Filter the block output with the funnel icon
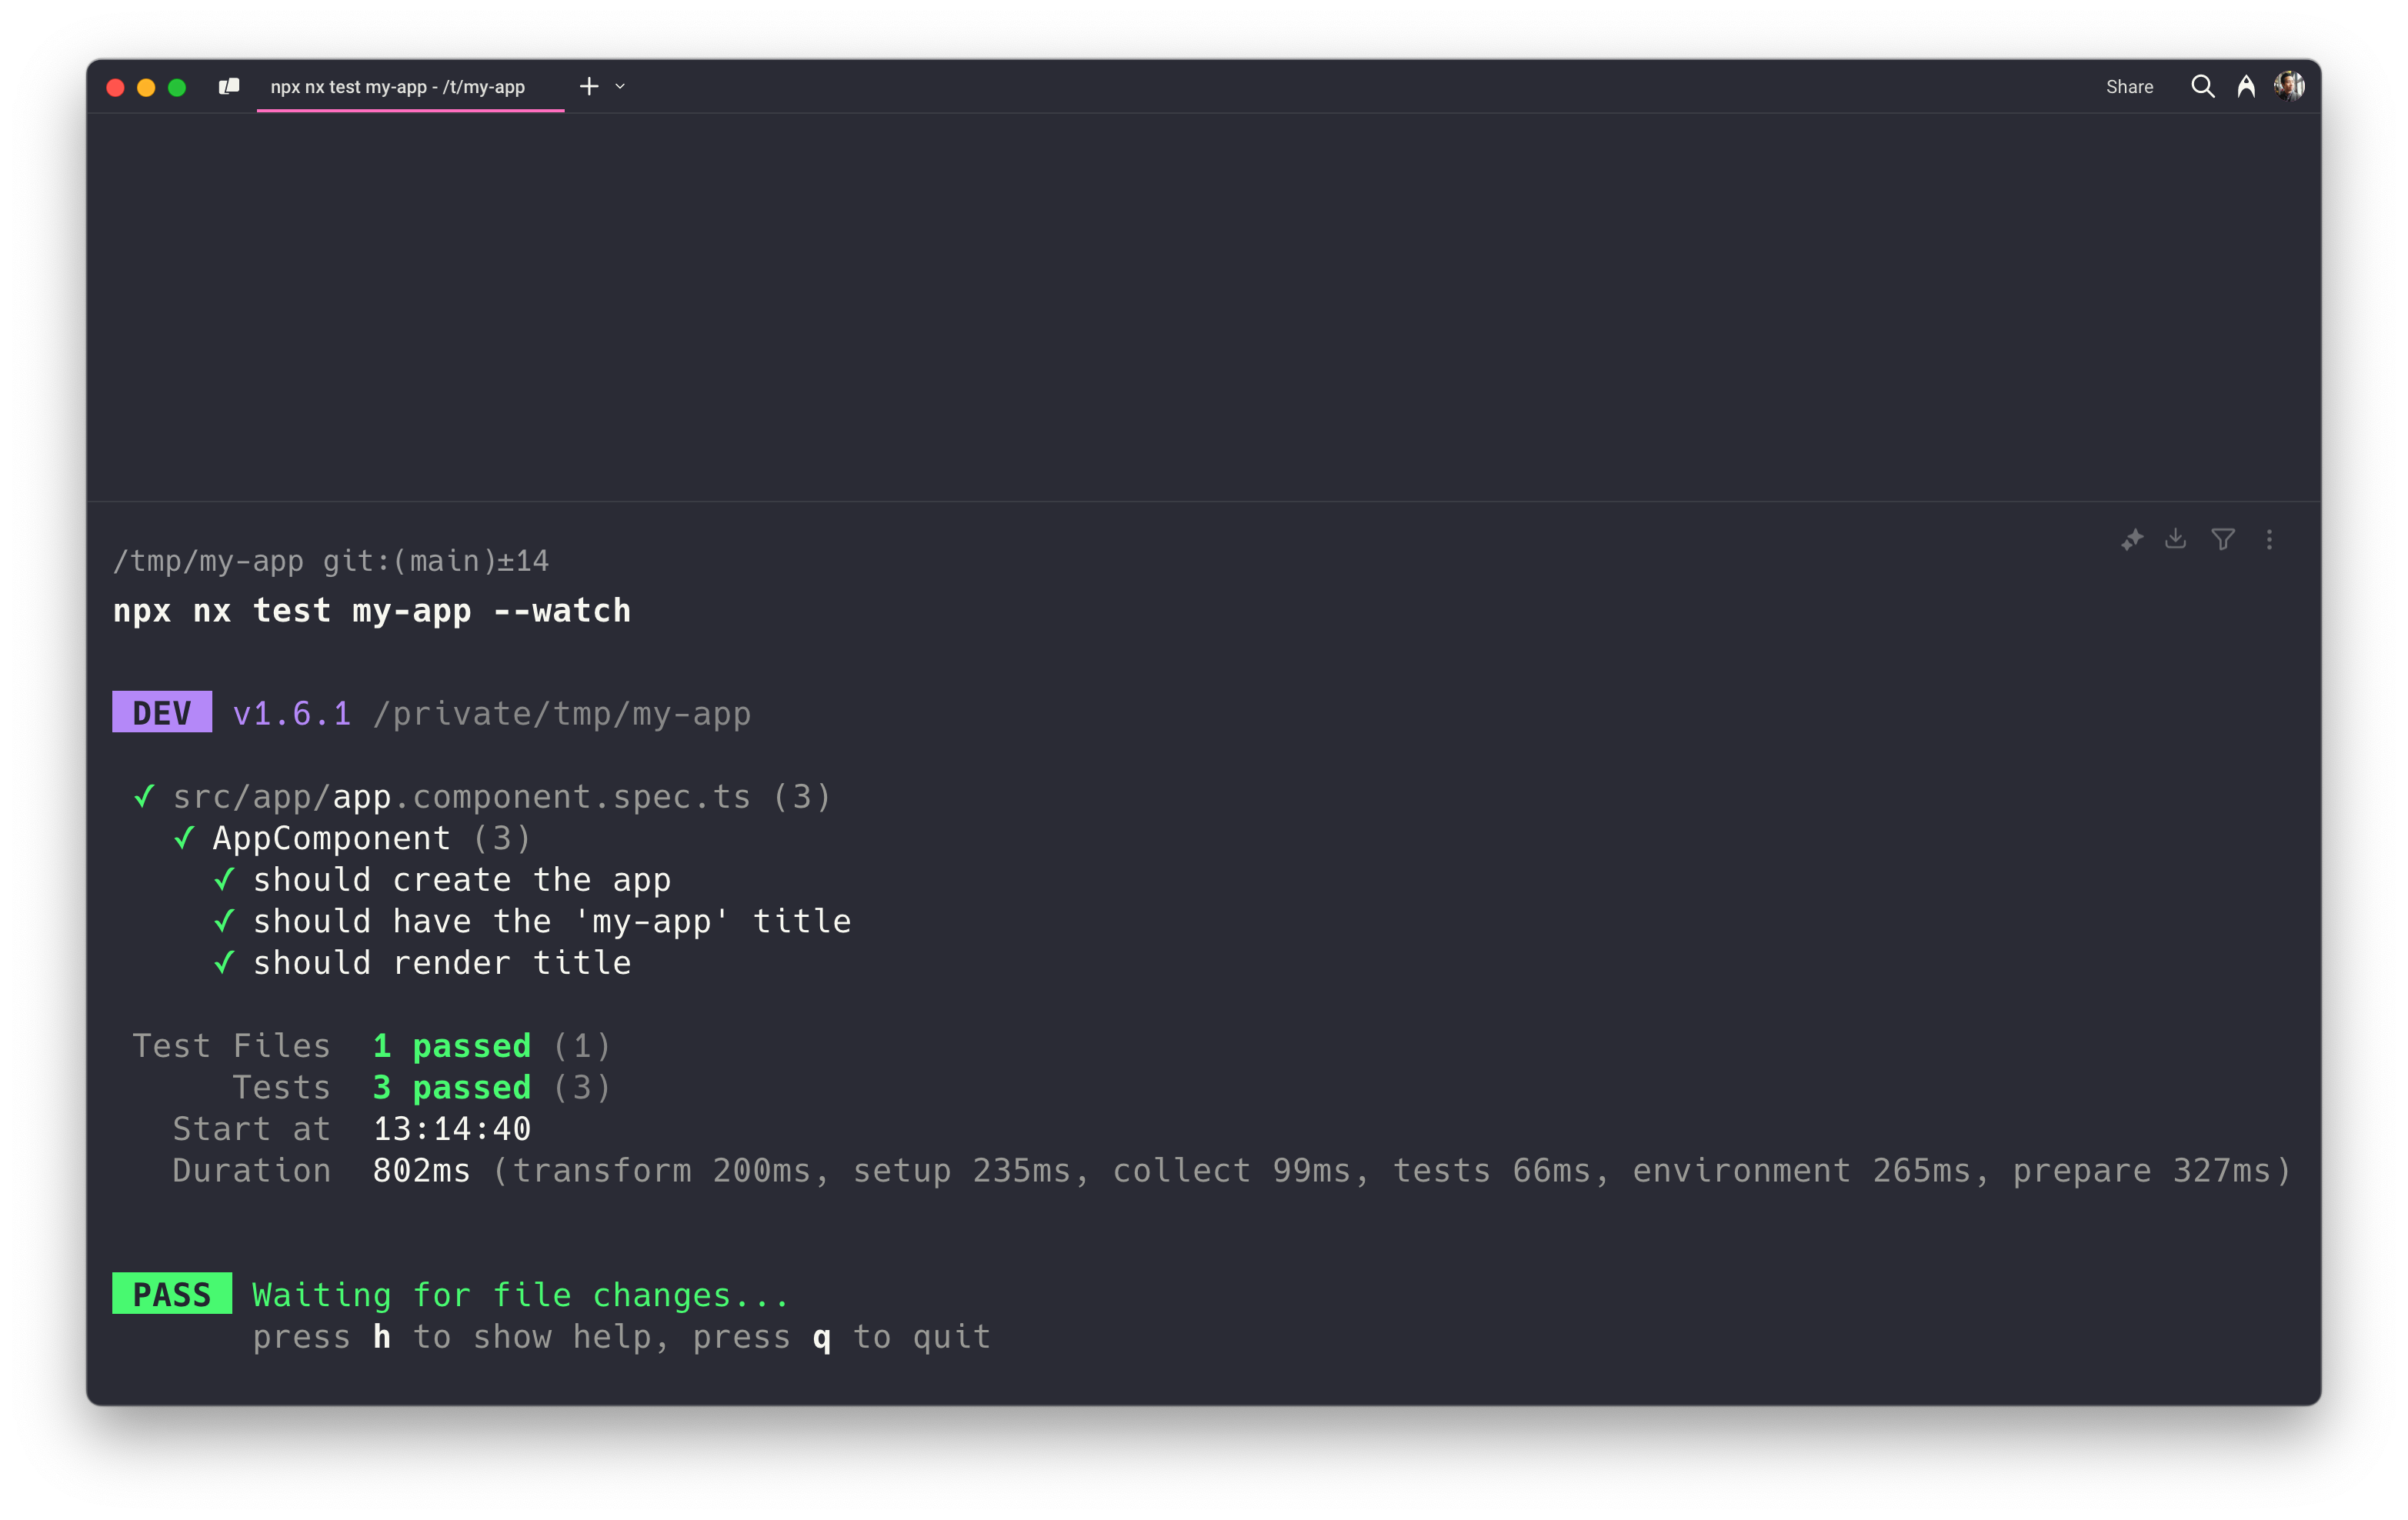The height and width of the screenshot is (1520, 2408). [x=2222, y=540]
